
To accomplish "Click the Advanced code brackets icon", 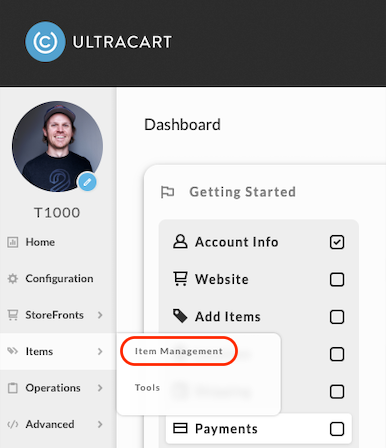I will coord(13,424).
